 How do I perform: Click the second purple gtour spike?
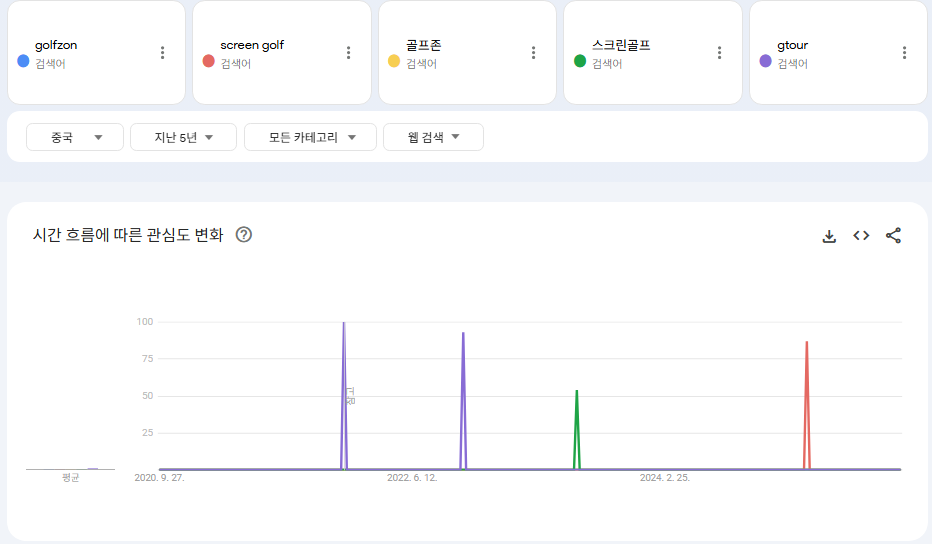tap(463, 401)
